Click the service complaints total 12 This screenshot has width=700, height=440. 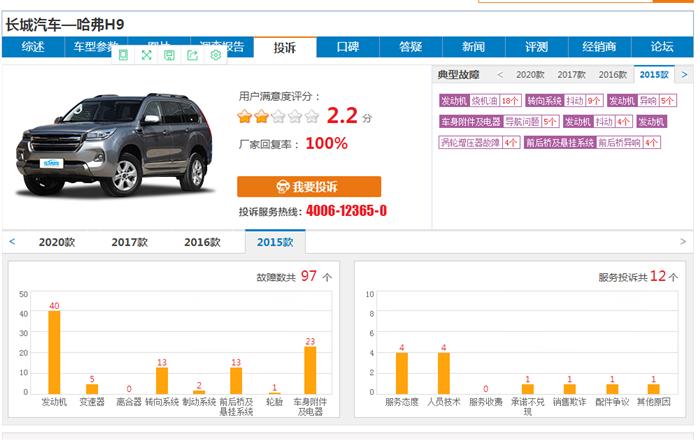(658, 276)
